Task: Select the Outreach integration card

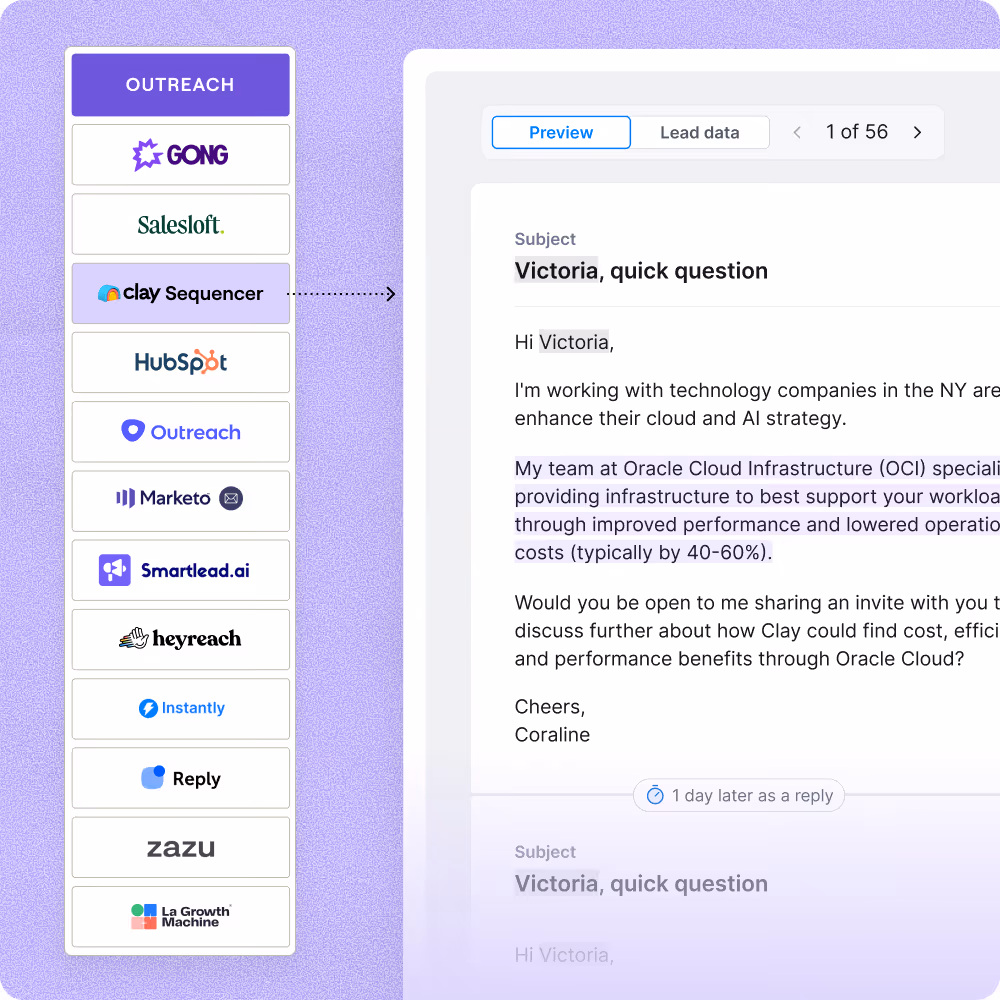Action: (x=180, y=432)
